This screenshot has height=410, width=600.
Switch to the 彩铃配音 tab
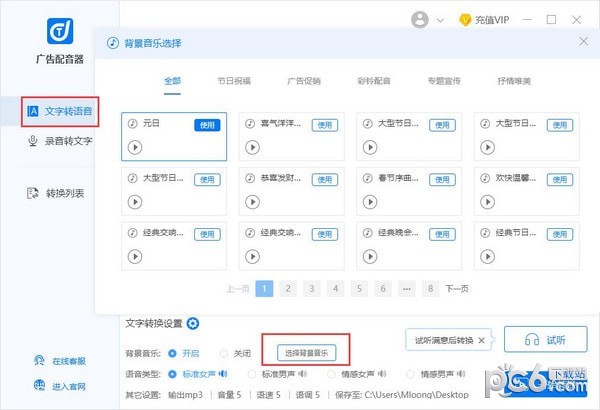(x=374, y=81)
